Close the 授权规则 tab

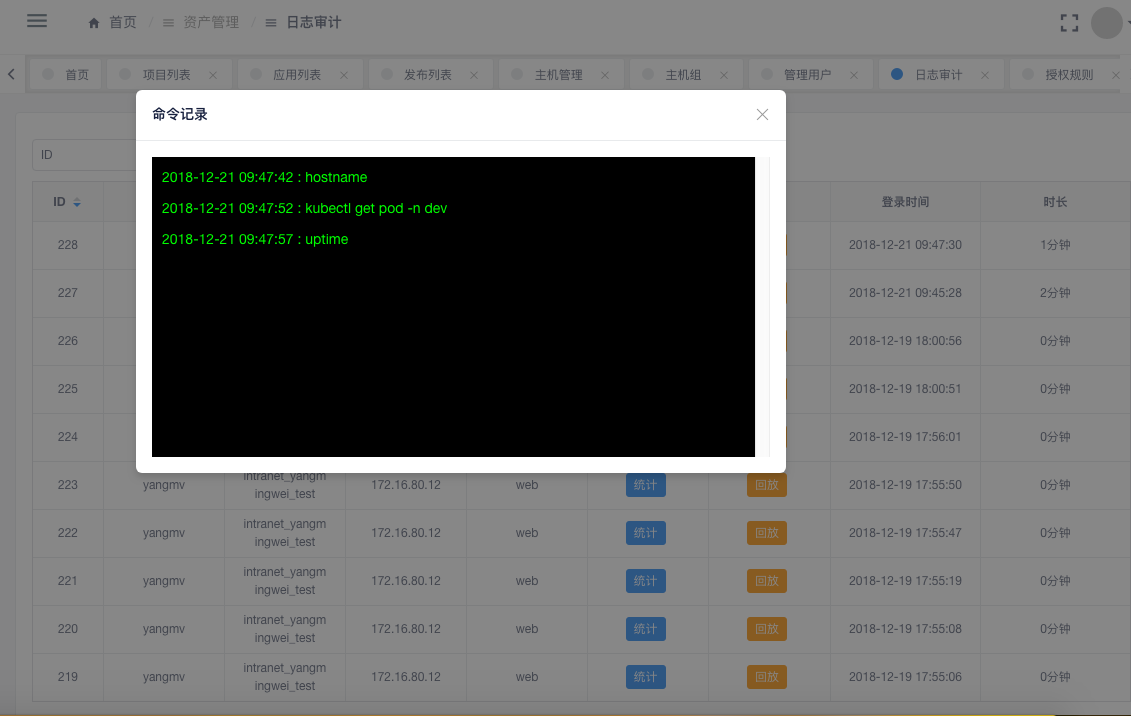(x=1115, y=75)
